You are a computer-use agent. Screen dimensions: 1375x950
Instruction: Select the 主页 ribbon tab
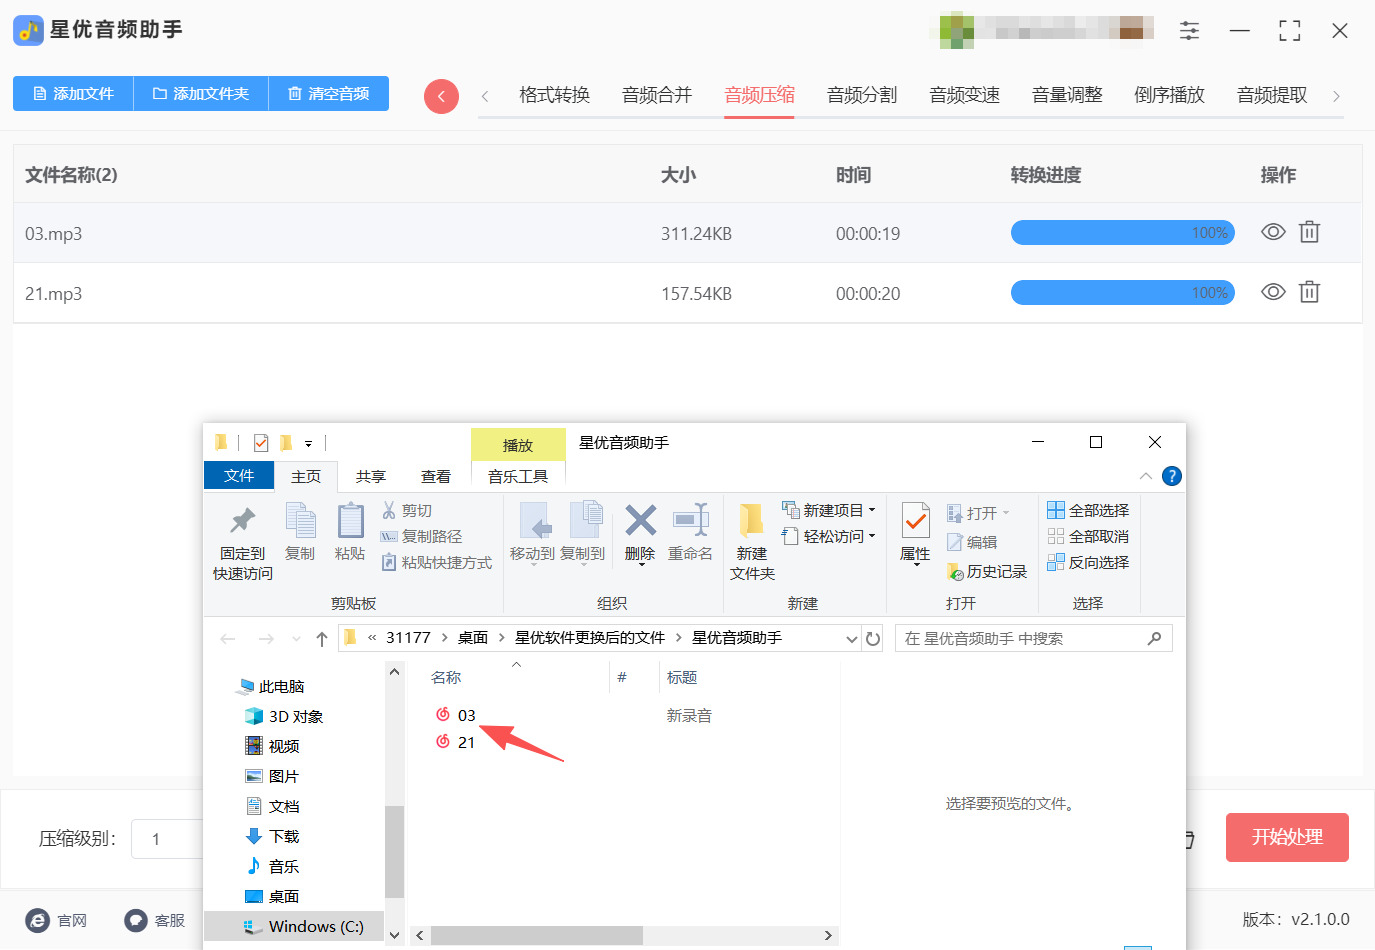click(306, 476)
